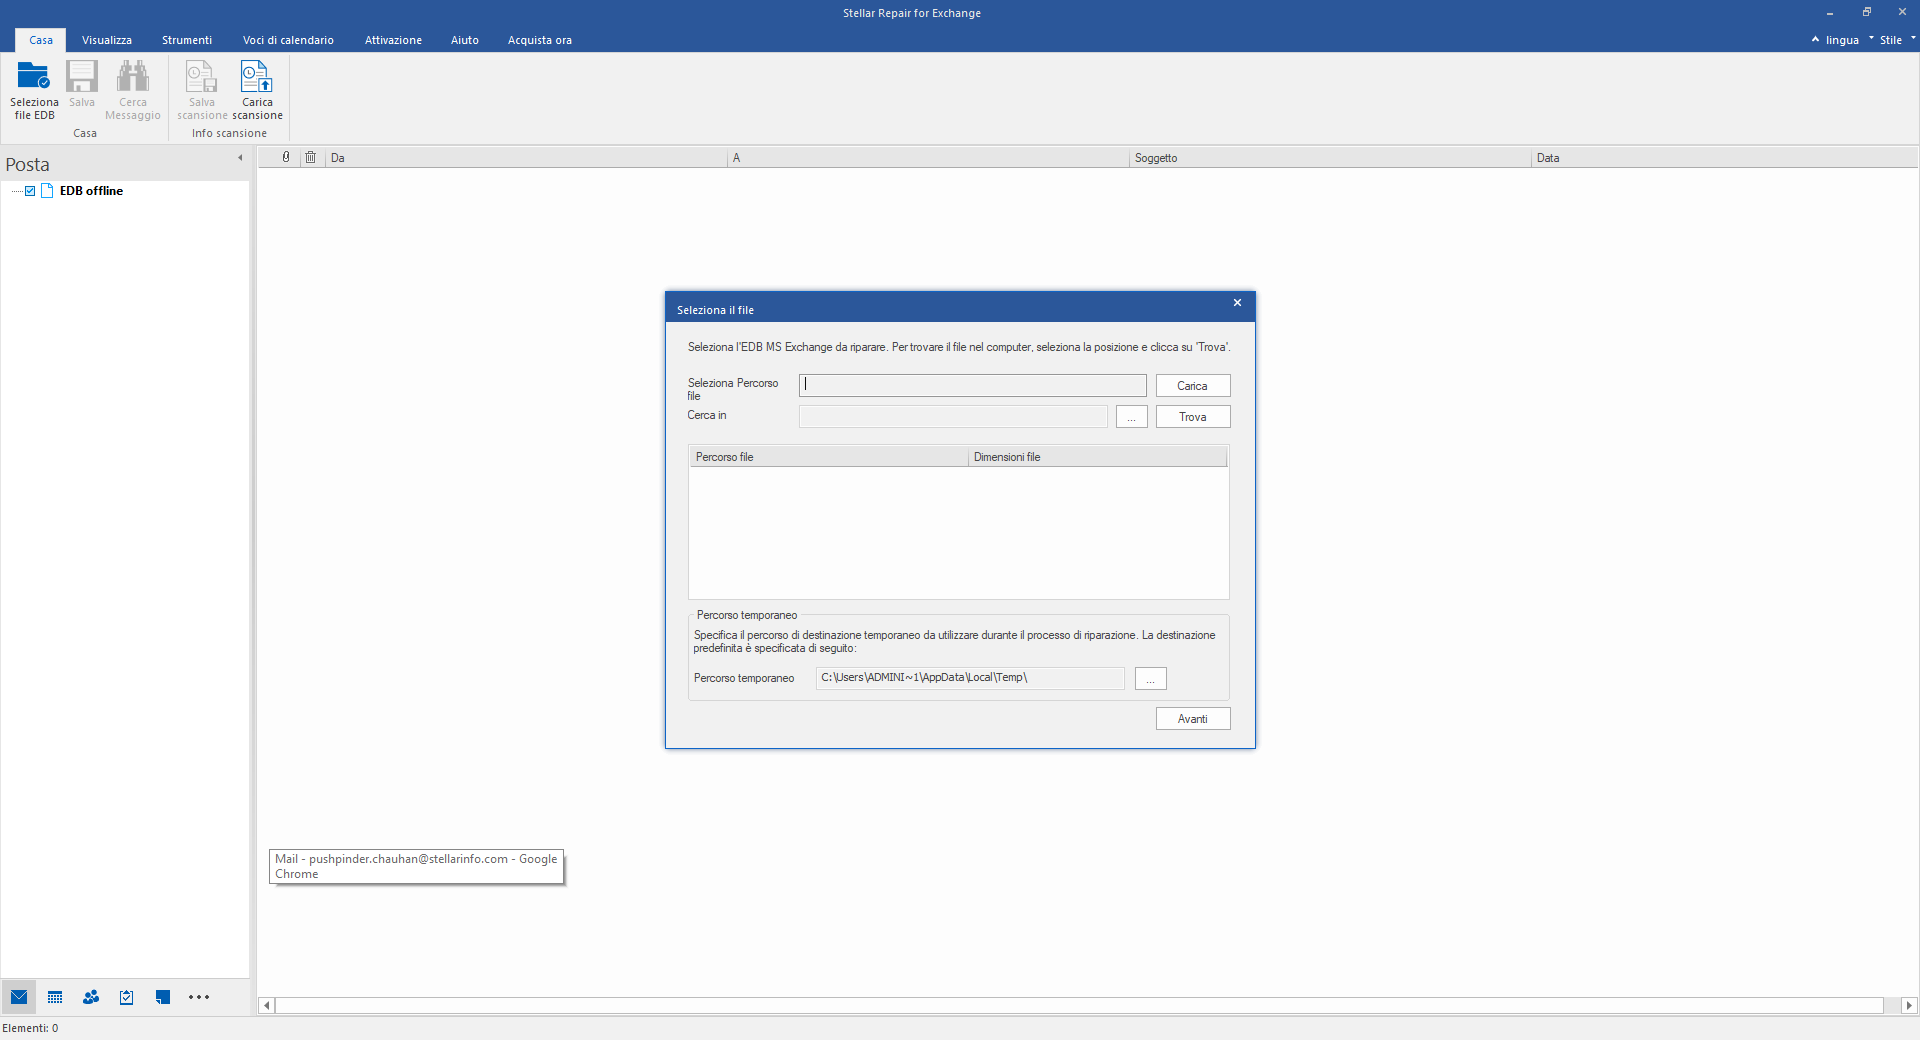Switch to Calendar view icon
The width and height of the screenshot is (1920, 1040).
pos(55,997)
